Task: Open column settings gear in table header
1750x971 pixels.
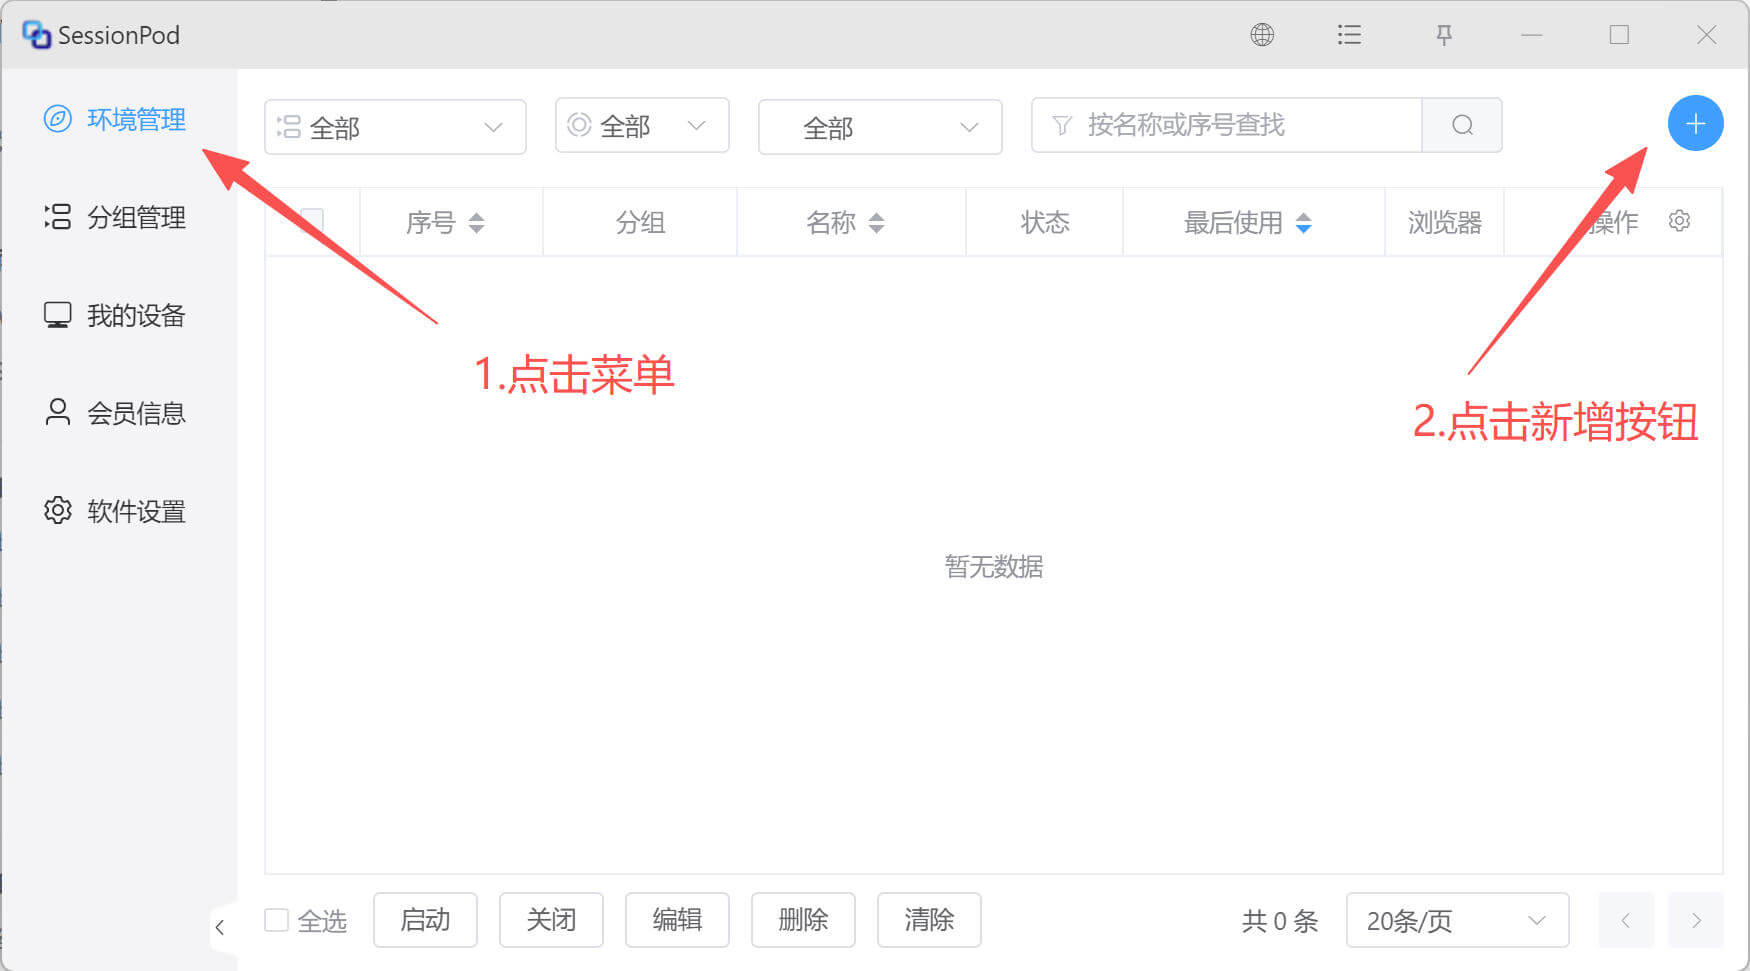Action: tap(1679, 221)
